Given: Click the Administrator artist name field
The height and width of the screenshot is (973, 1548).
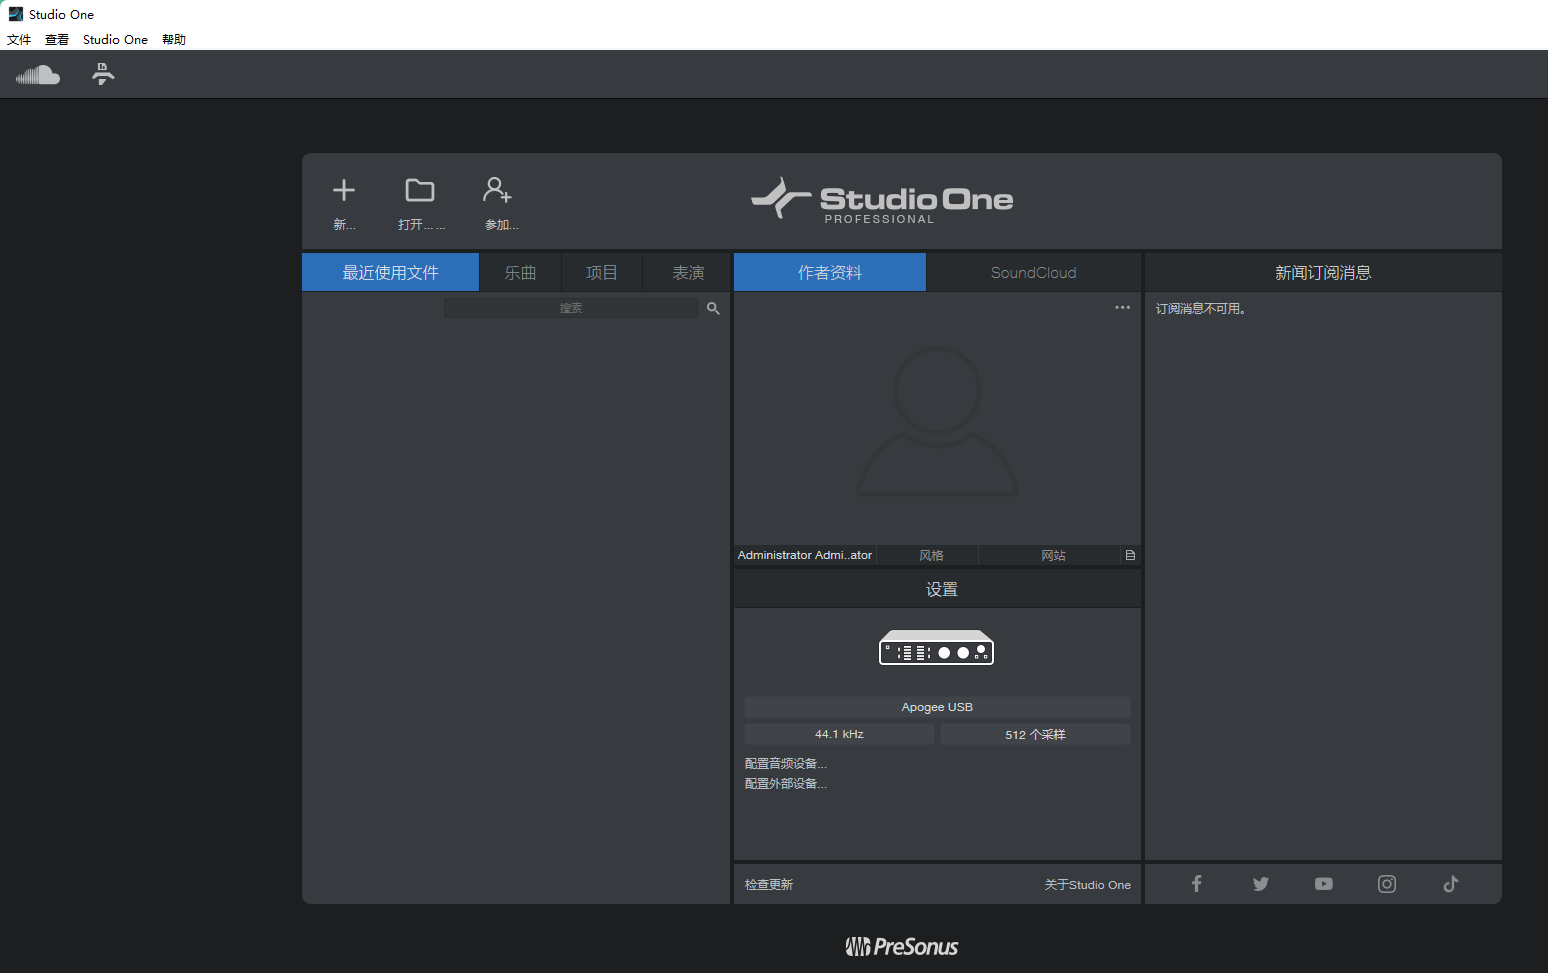Looking at the screenshot, I should 805,555.
